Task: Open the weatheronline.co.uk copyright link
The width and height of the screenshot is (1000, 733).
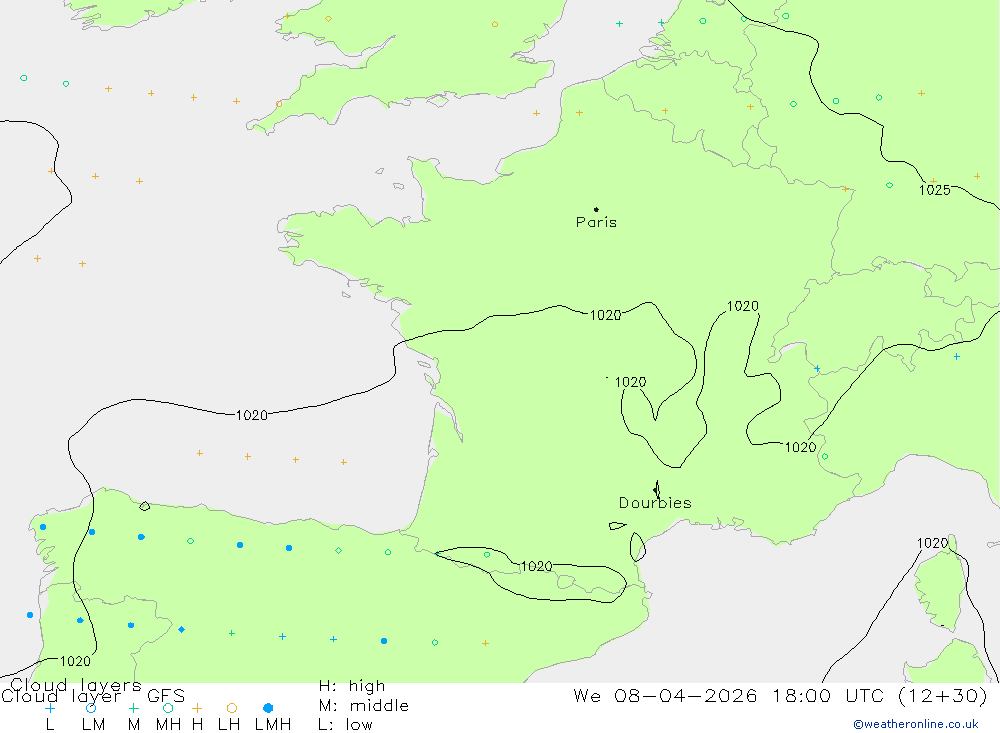Action: pos(916,724)
